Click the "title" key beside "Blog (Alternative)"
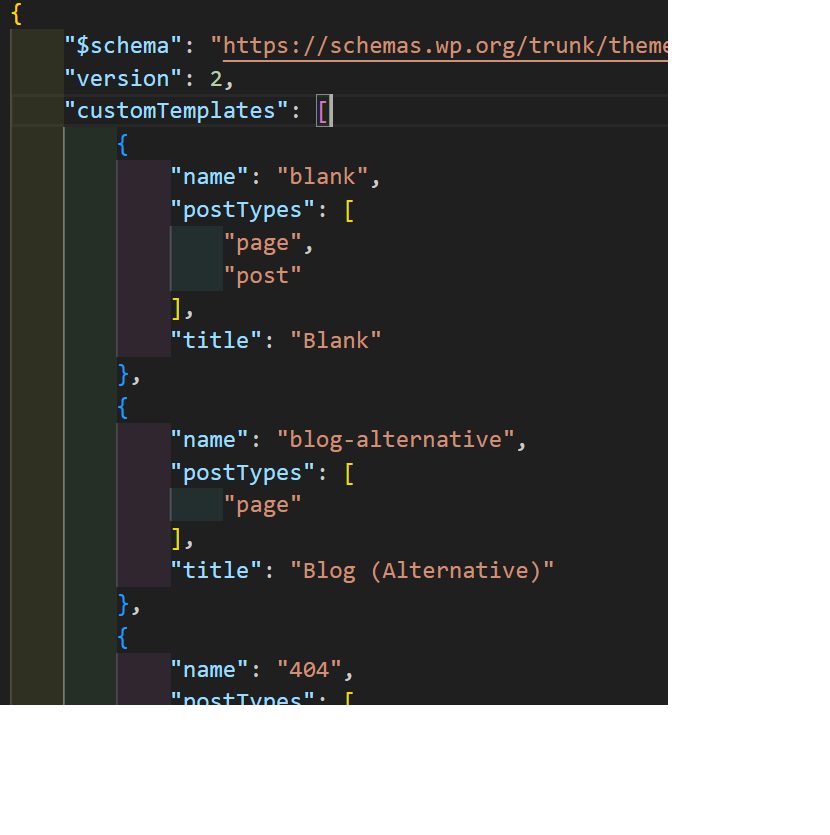The height and width of the screenshot is (835, 830). coord(216,570)
